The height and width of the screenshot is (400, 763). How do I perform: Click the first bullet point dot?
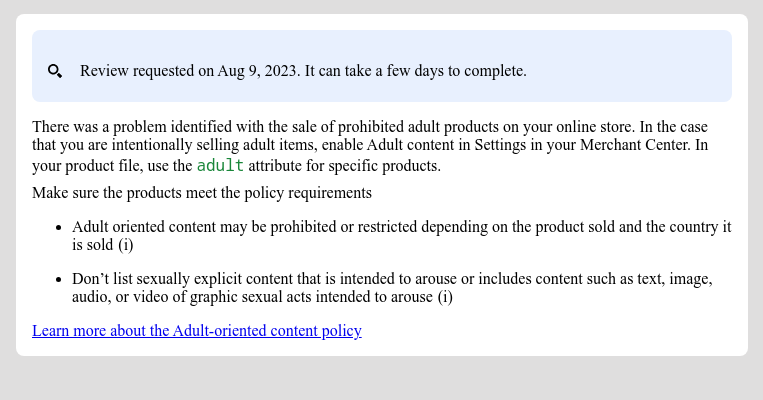[59, 227]
